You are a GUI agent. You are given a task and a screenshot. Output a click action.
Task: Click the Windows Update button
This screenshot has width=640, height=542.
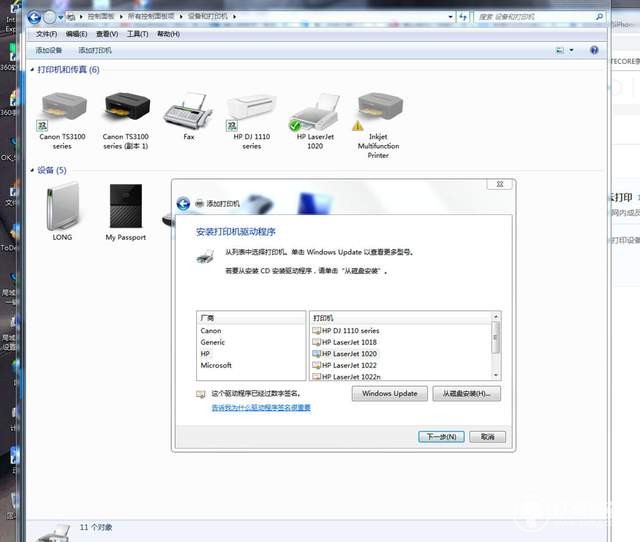click(390, 393)
